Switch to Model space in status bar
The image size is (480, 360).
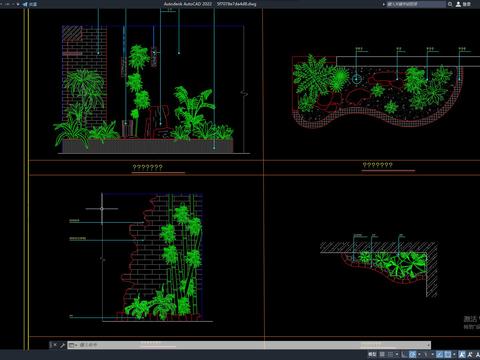(x=372, y=354)
